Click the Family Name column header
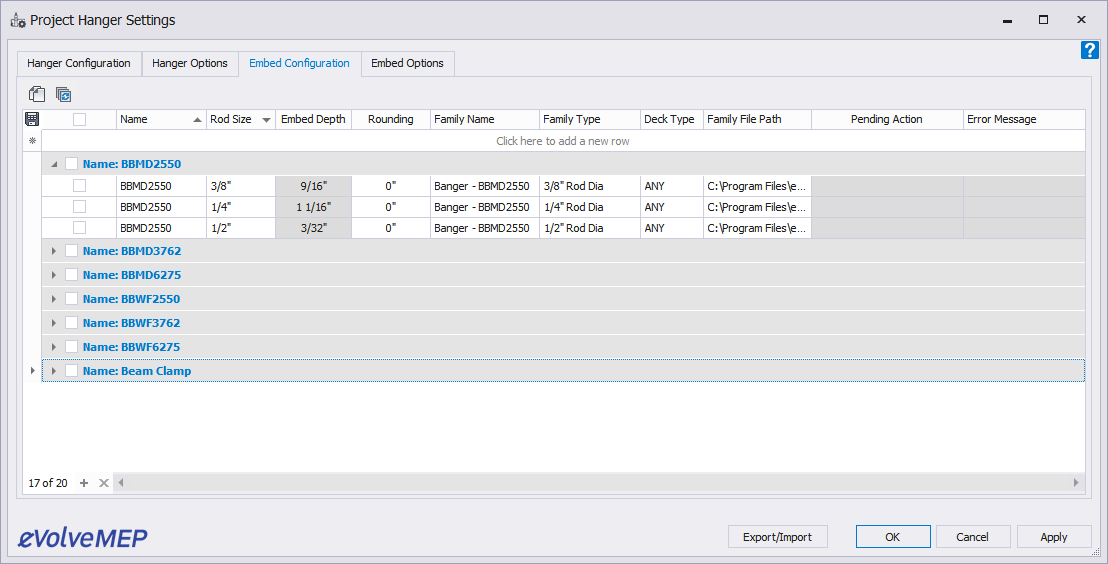Screen dimensions: 1108x564 pos(485,119)
